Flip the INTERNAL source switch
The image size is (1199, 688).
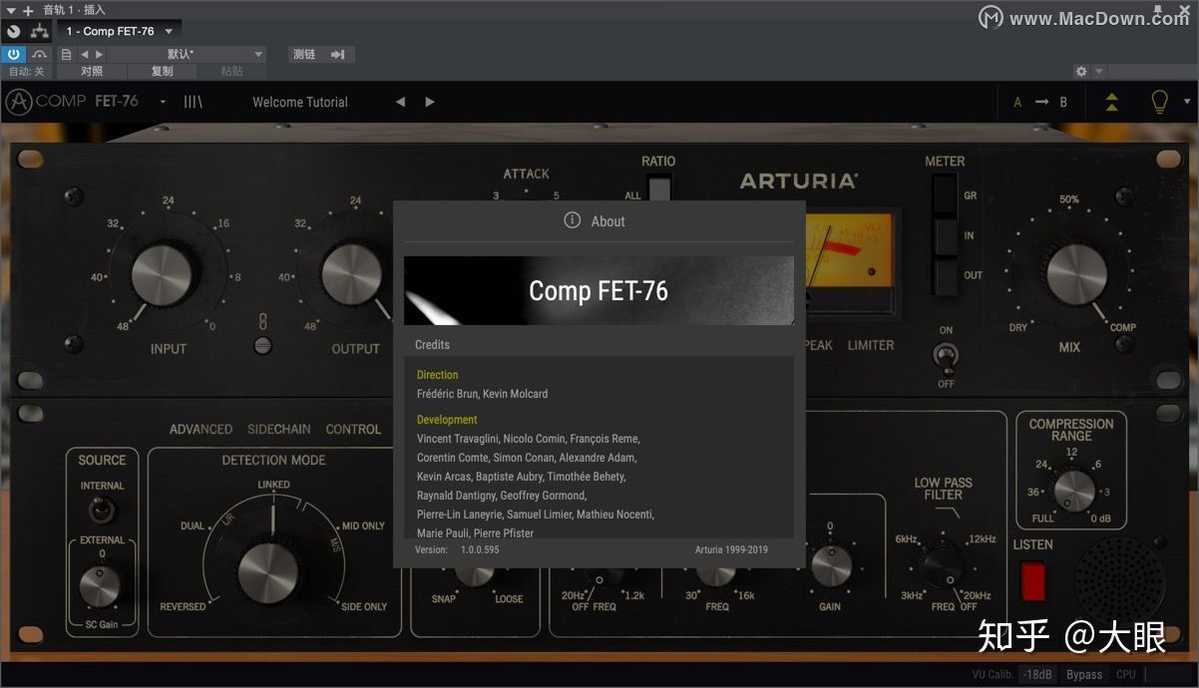coord(101,508)
